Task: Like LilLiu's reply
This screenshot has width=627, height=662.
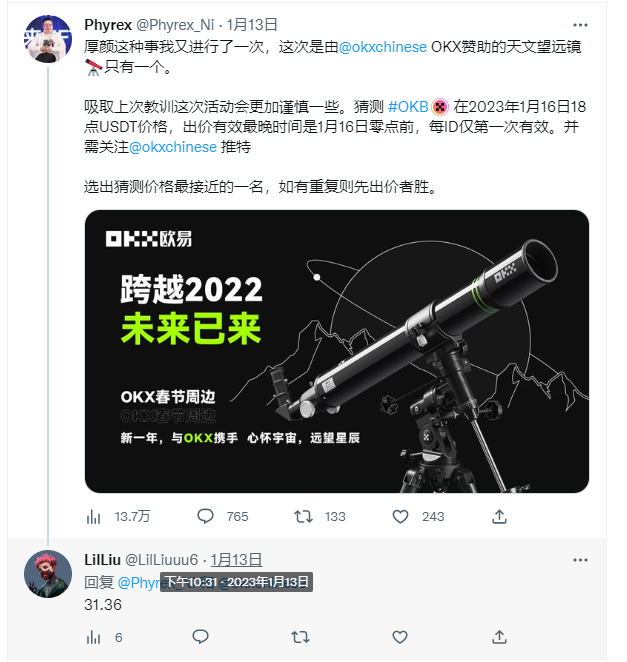Action: click(x=400, y=637)
